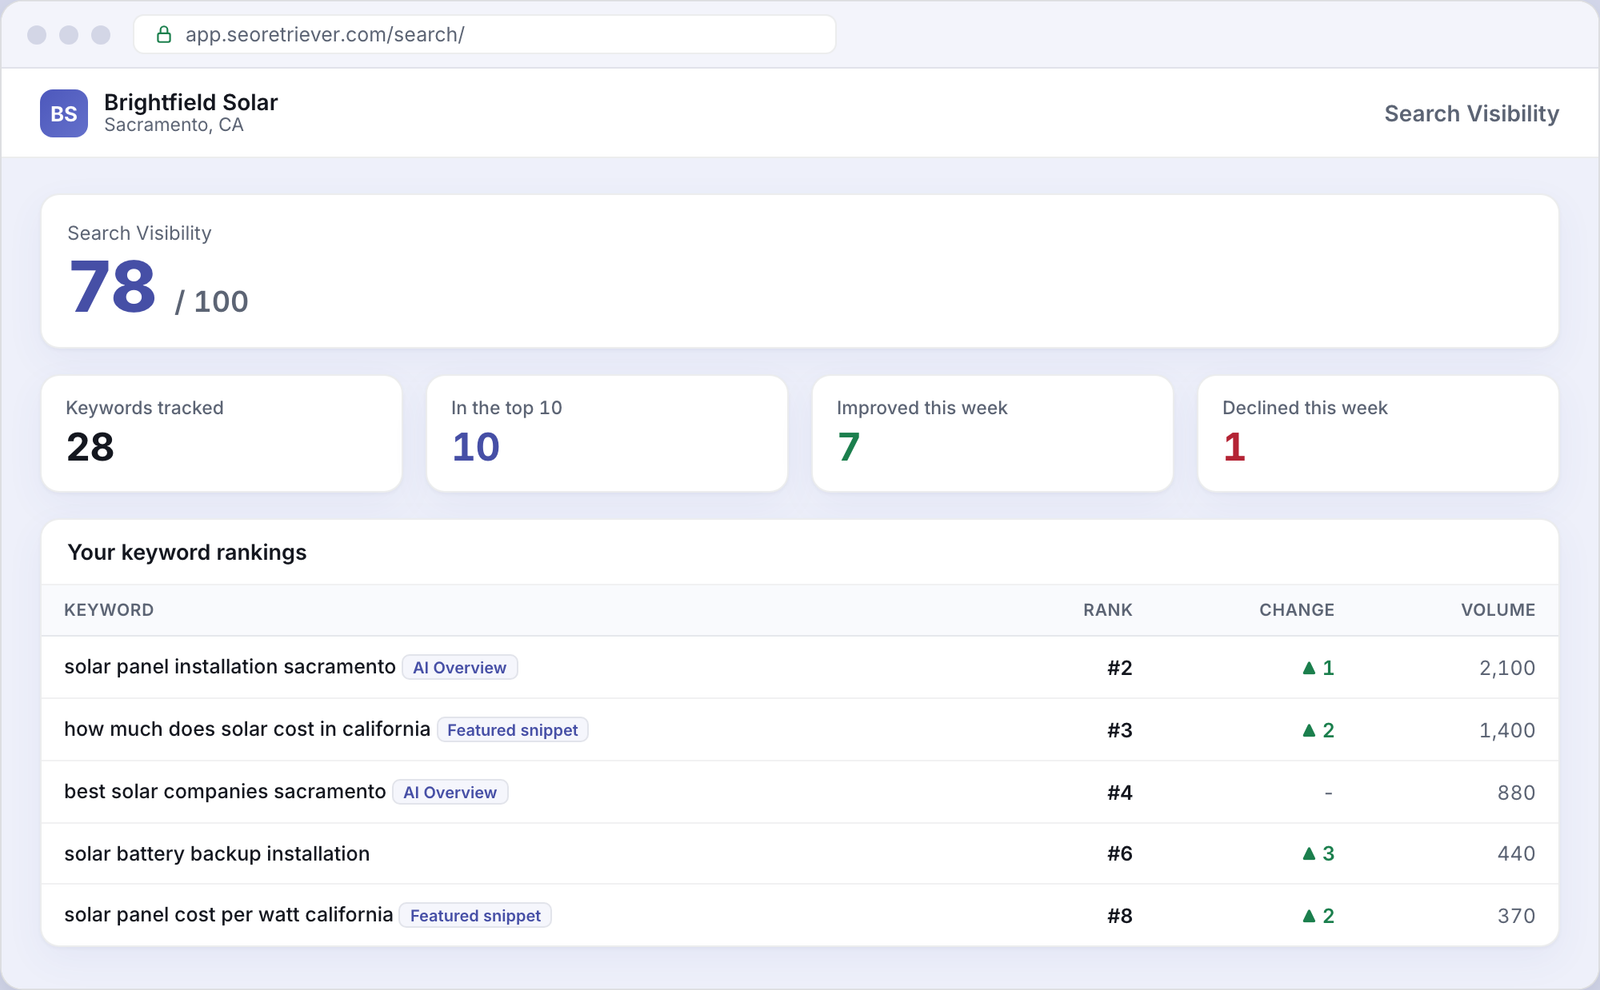The width and height of the screenshot is (1600, 990).
Task: Click keyword solar panel installation sacramento
Action: (230, 667)
